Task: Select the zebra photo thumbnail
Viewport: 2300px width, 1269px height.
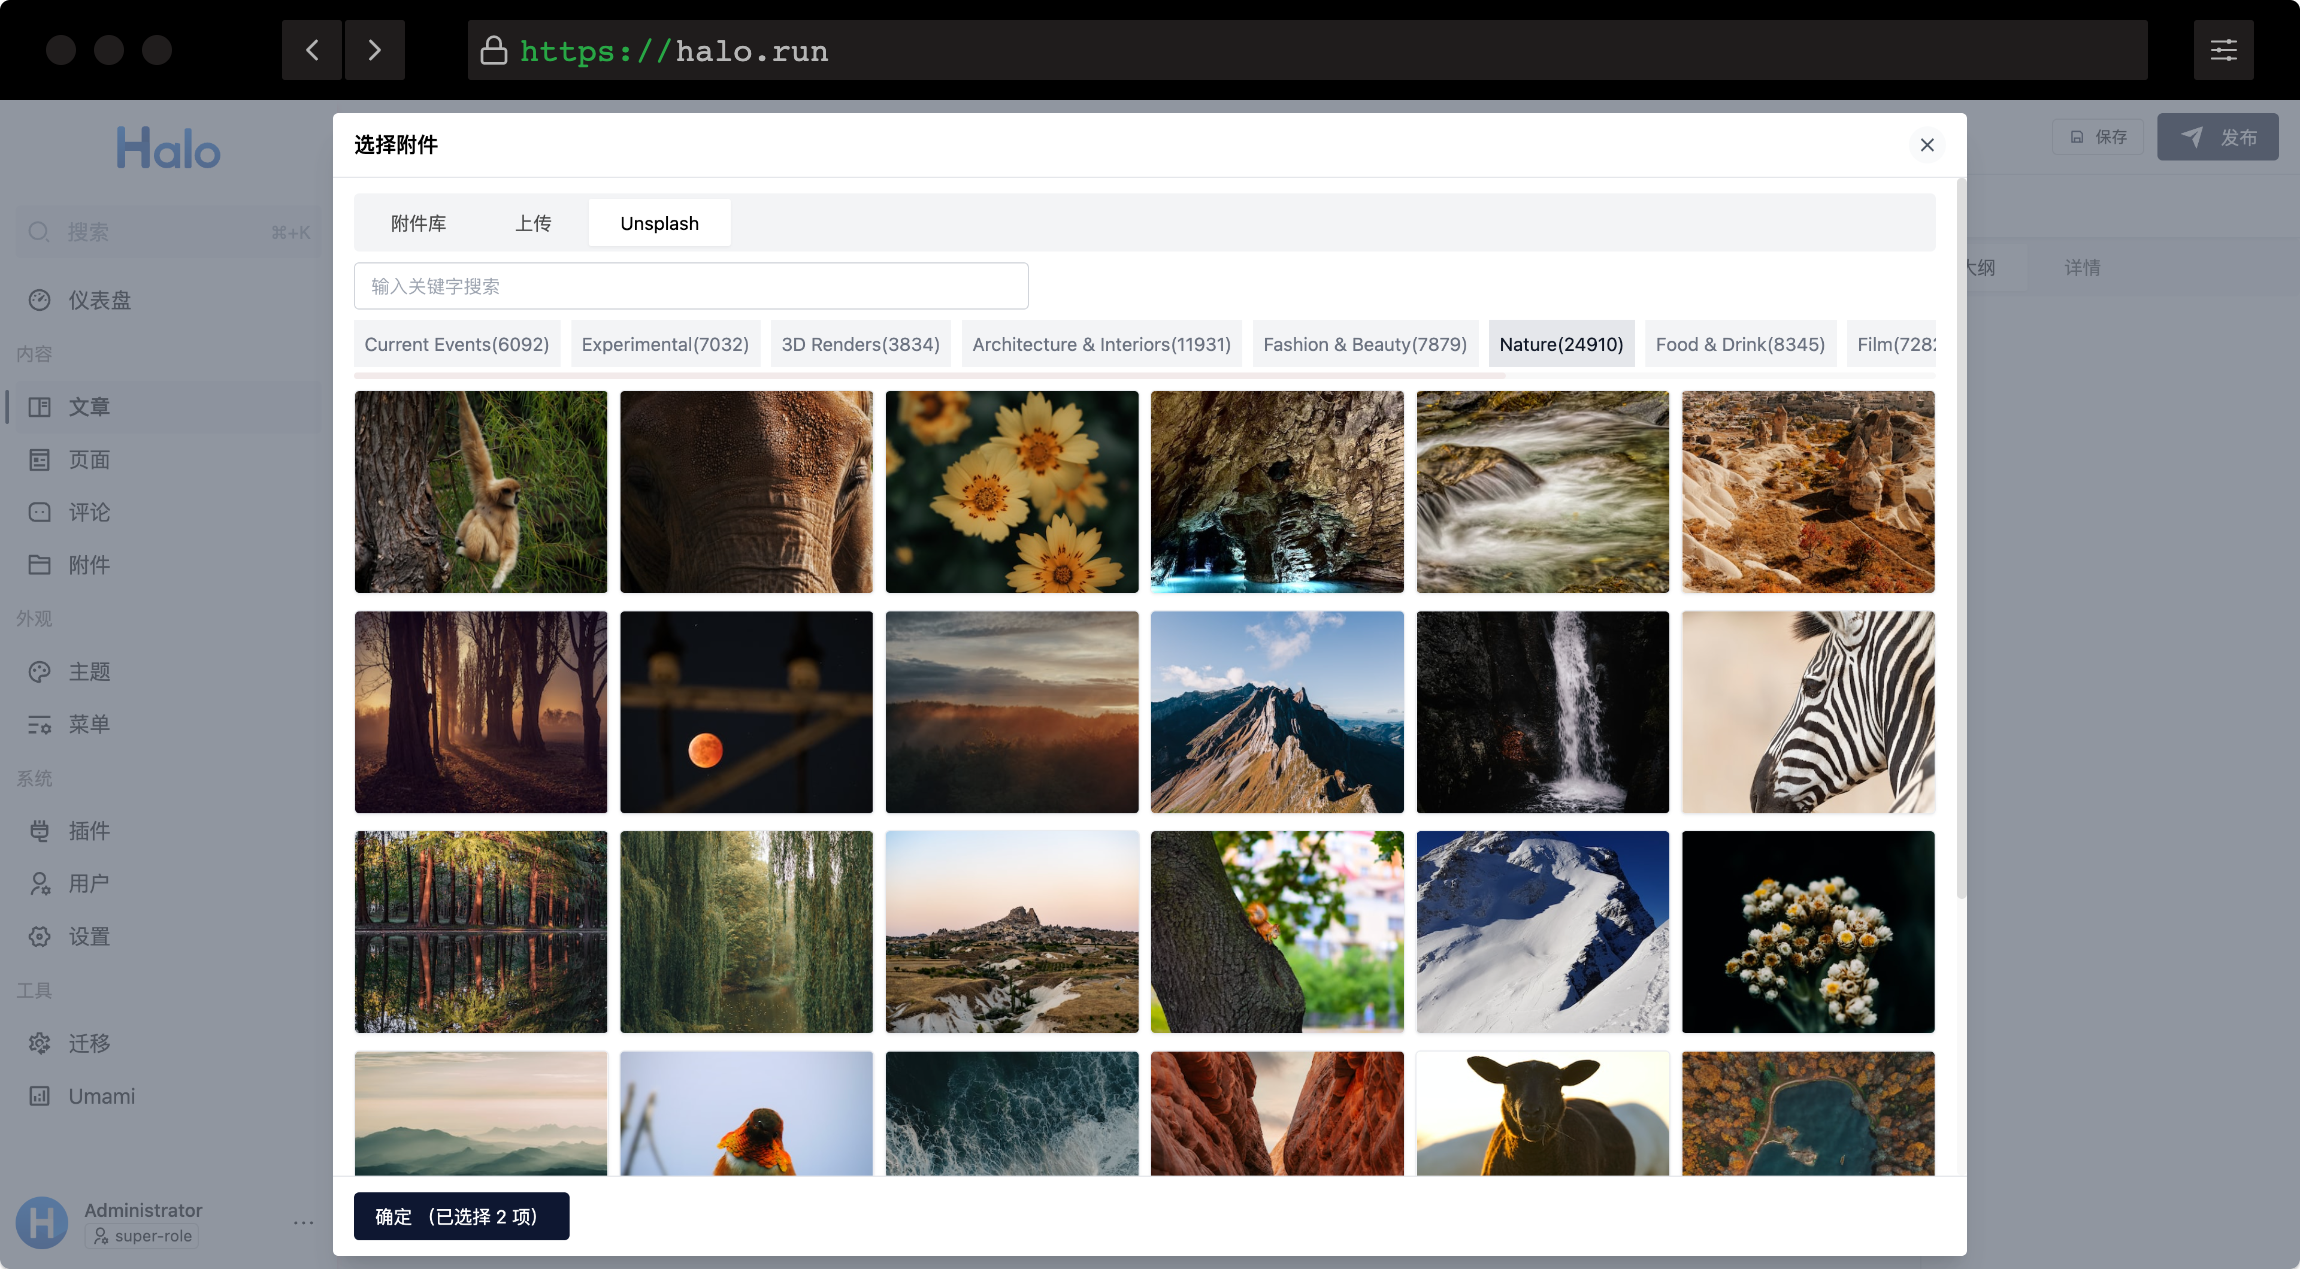Action: coord(1808,712)
